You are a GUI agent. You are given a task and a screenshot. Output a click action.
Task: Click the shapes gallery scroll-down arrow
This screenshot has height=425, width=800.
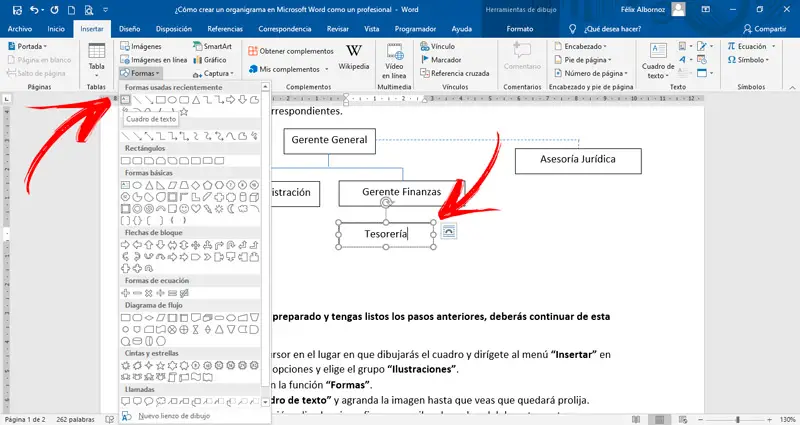(265, 402)
